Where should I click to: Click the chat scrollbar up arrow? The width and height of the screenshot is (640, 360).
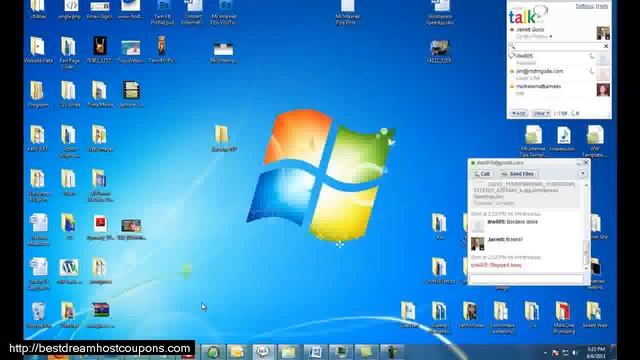586,185
